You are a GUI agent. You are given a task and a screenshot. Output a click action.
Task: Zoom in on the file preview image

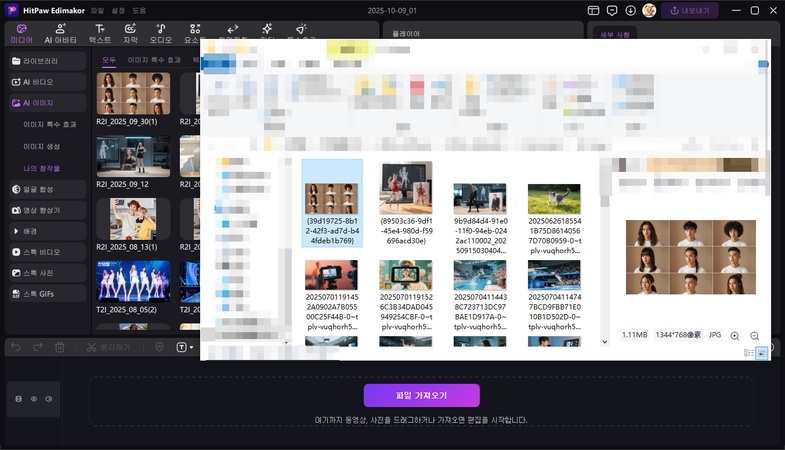point(735,336)
